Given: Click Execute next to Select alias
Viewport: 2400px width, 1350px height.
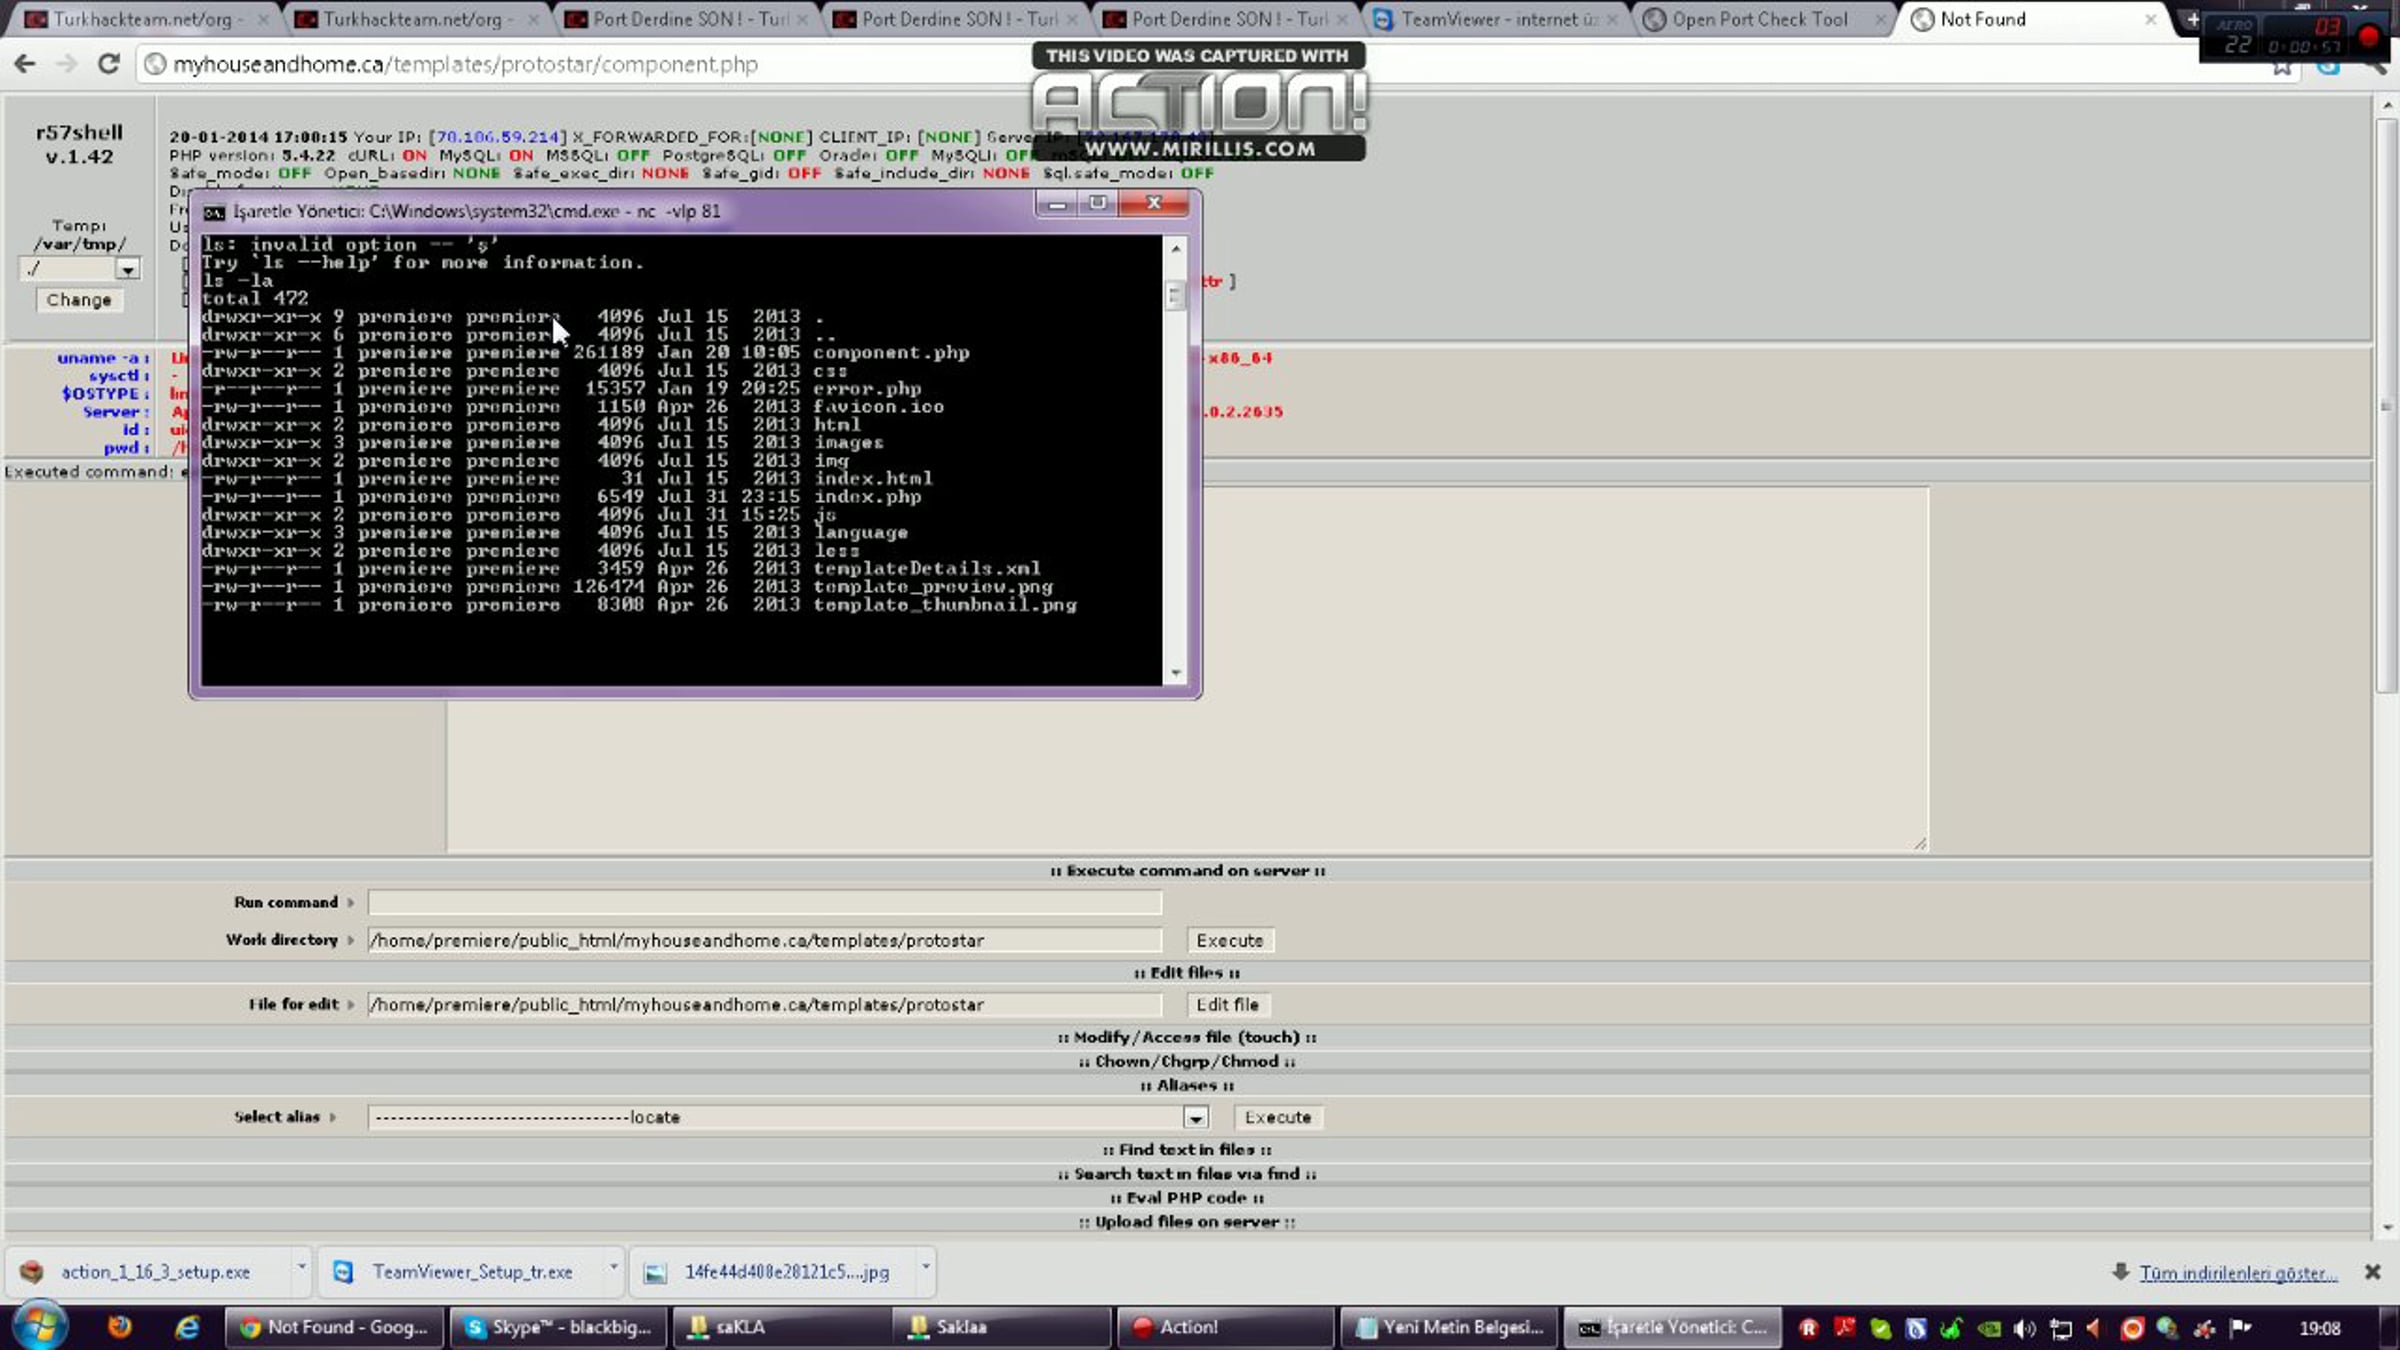Looking at the screenshot, I should [1278, 1117].
